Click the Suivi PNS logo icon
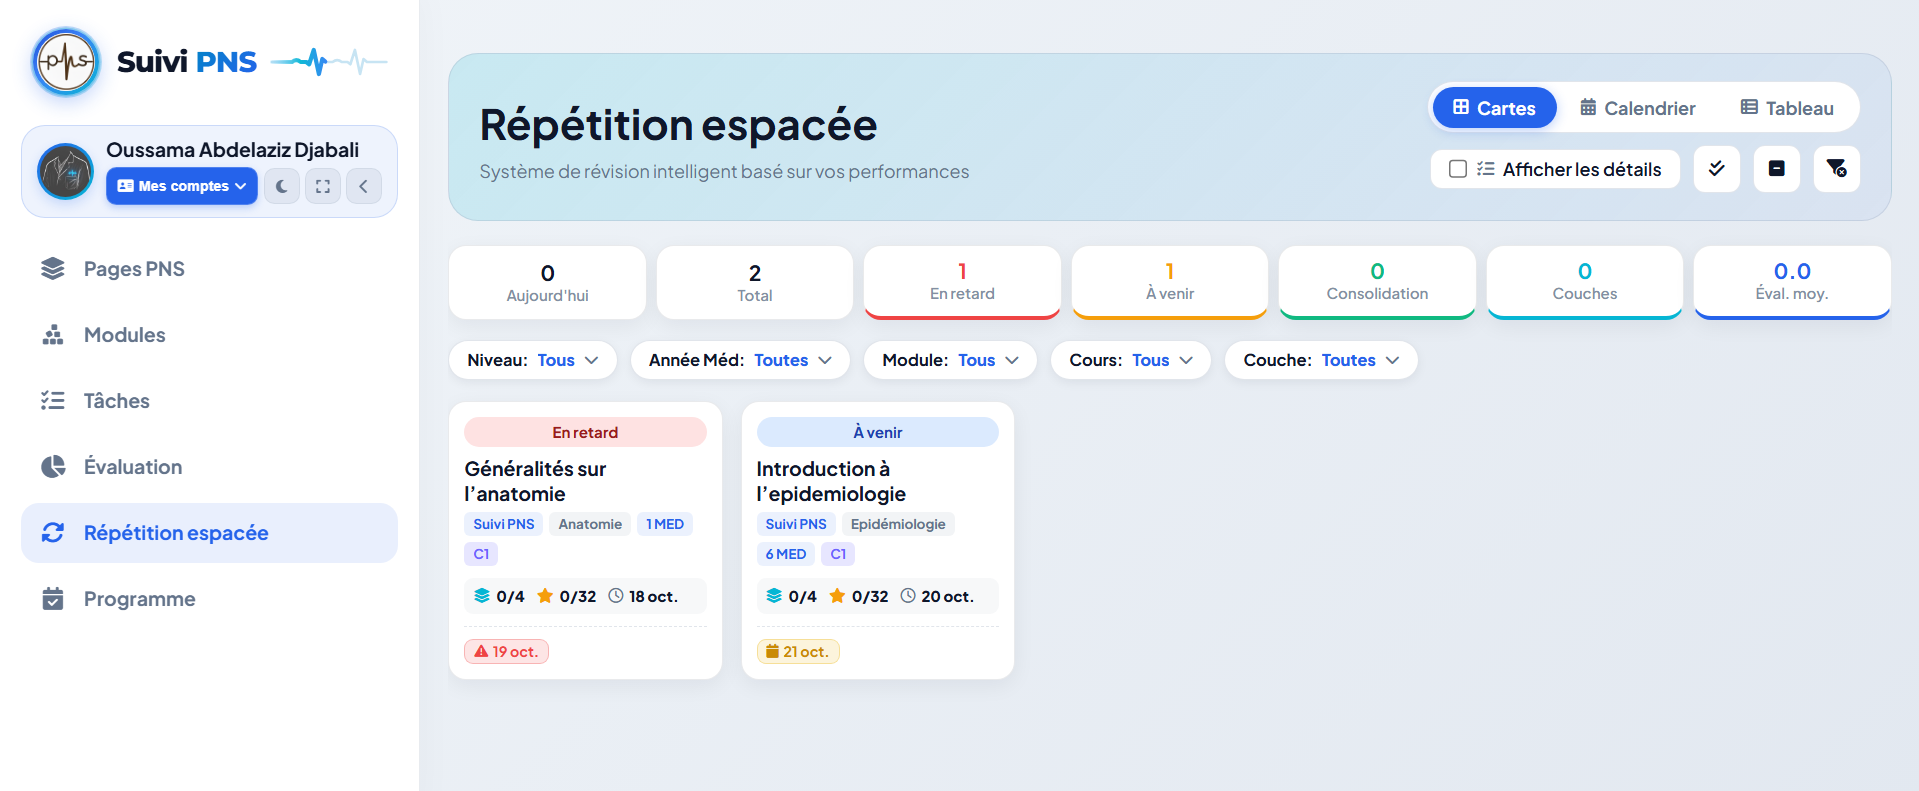 click(66, 62)
